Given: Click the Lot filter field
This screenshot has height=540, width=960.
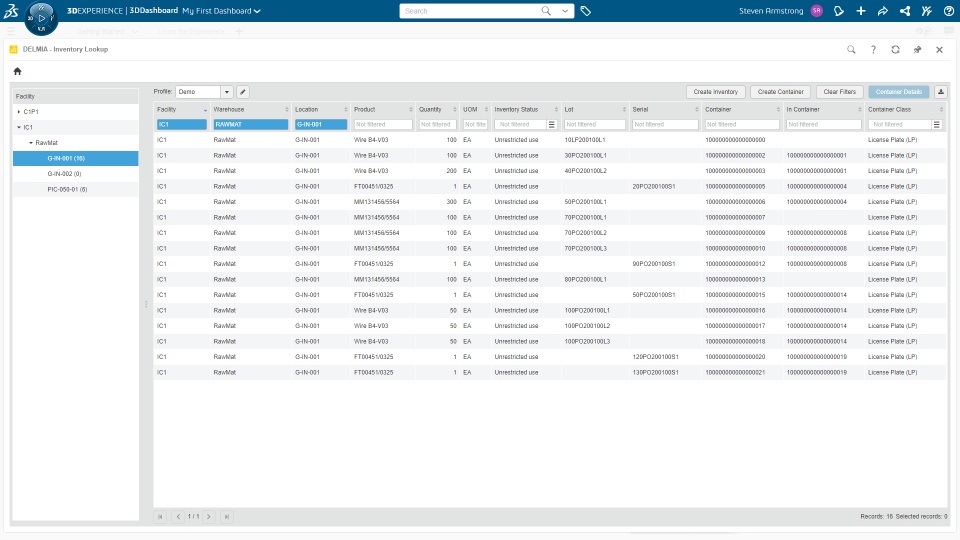Looking at the screenshot, I should (x=595, y=124).
